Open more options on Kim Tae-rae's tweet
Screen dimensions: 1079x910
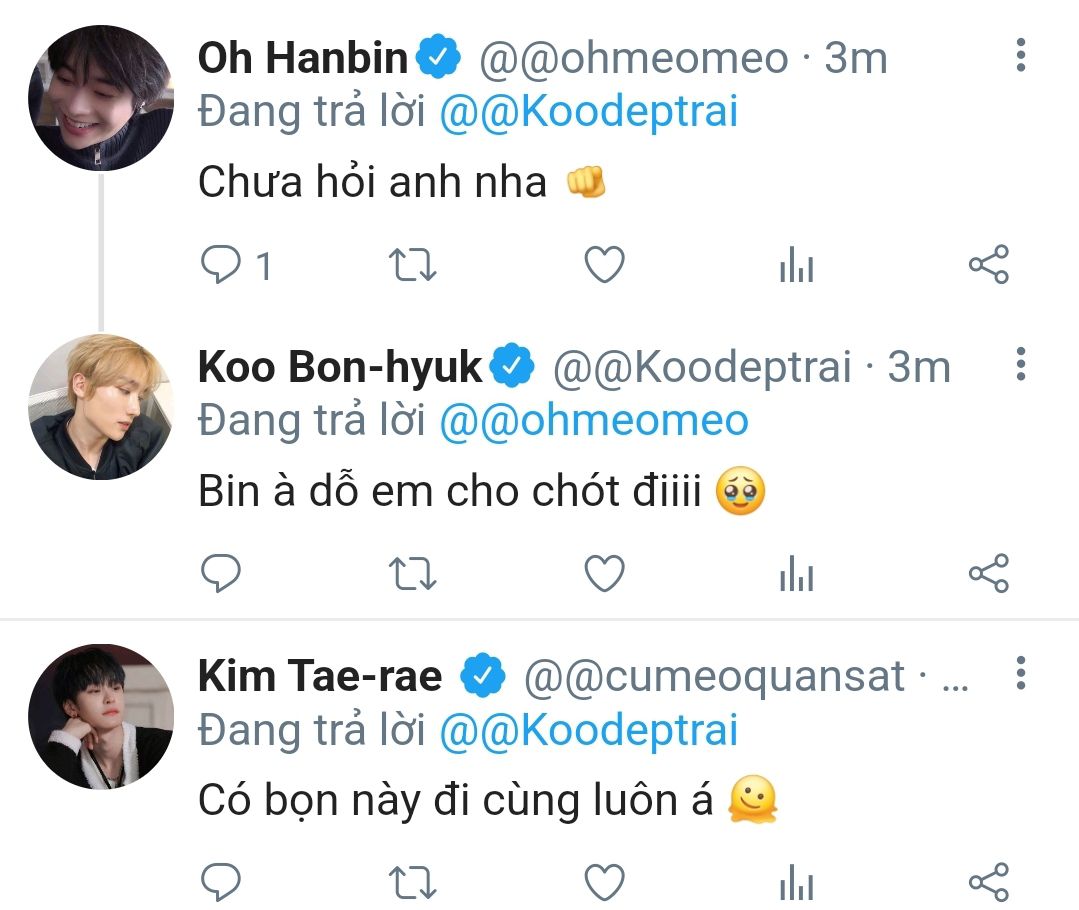(1020, 673)
